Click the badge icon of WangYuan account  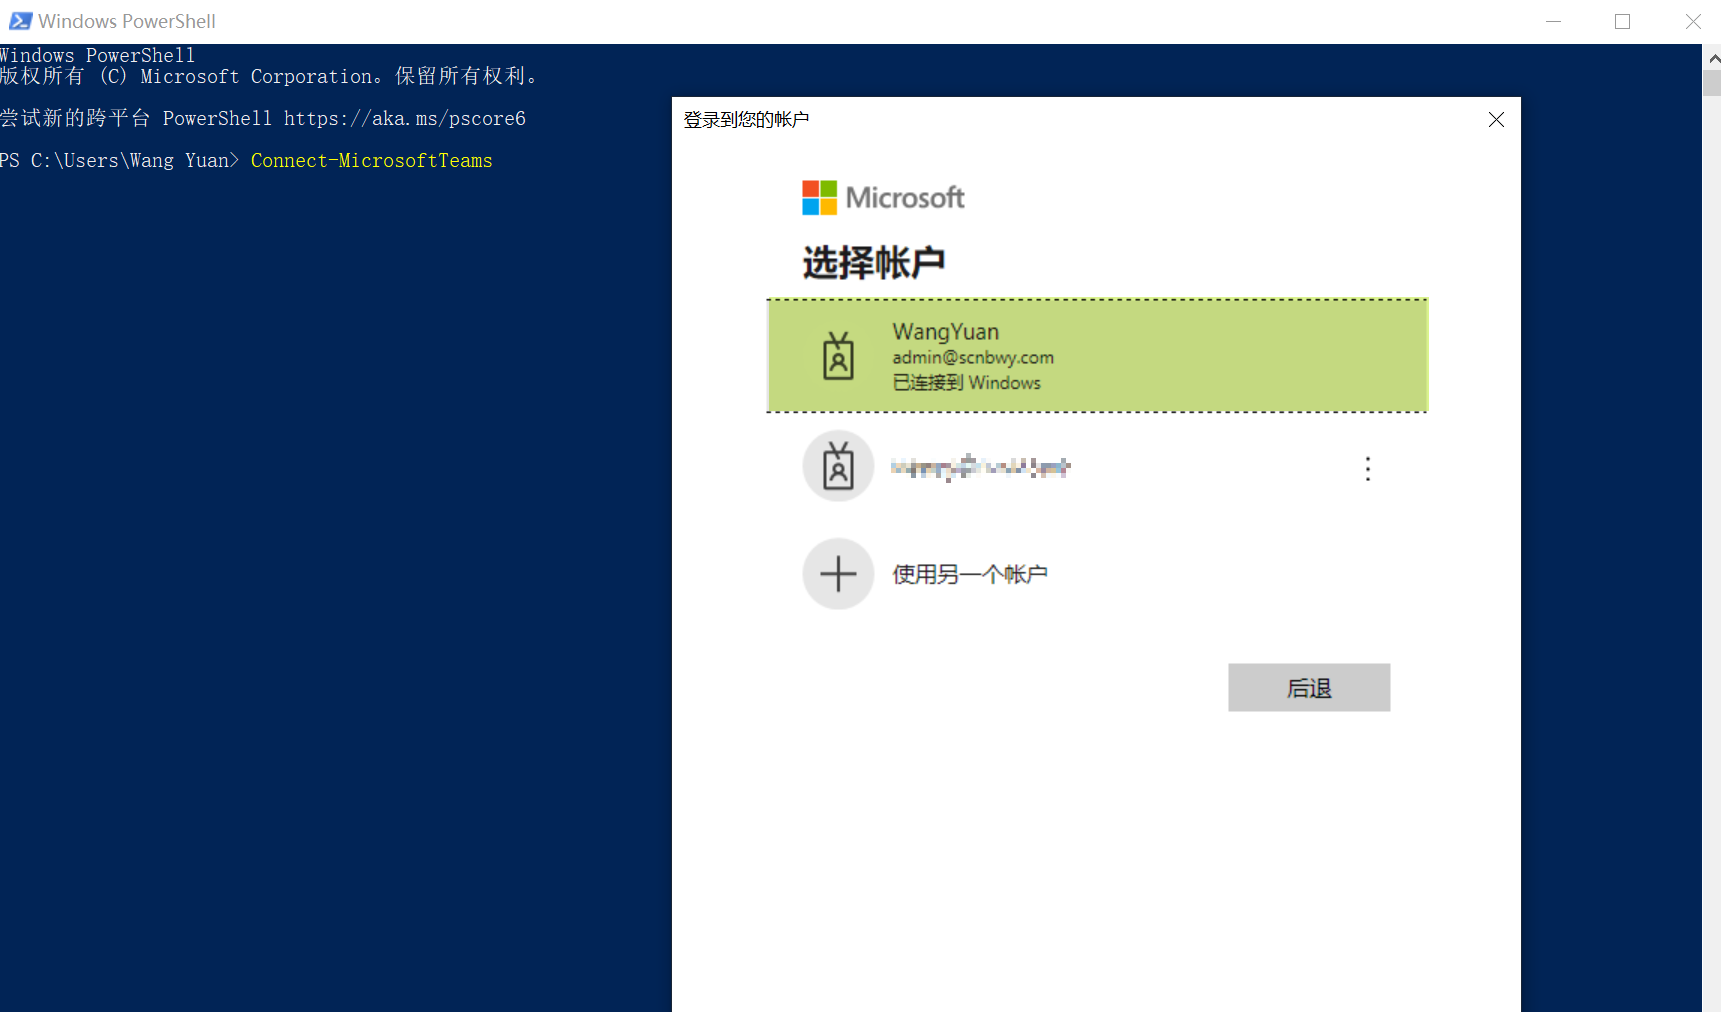click(838, 356)
